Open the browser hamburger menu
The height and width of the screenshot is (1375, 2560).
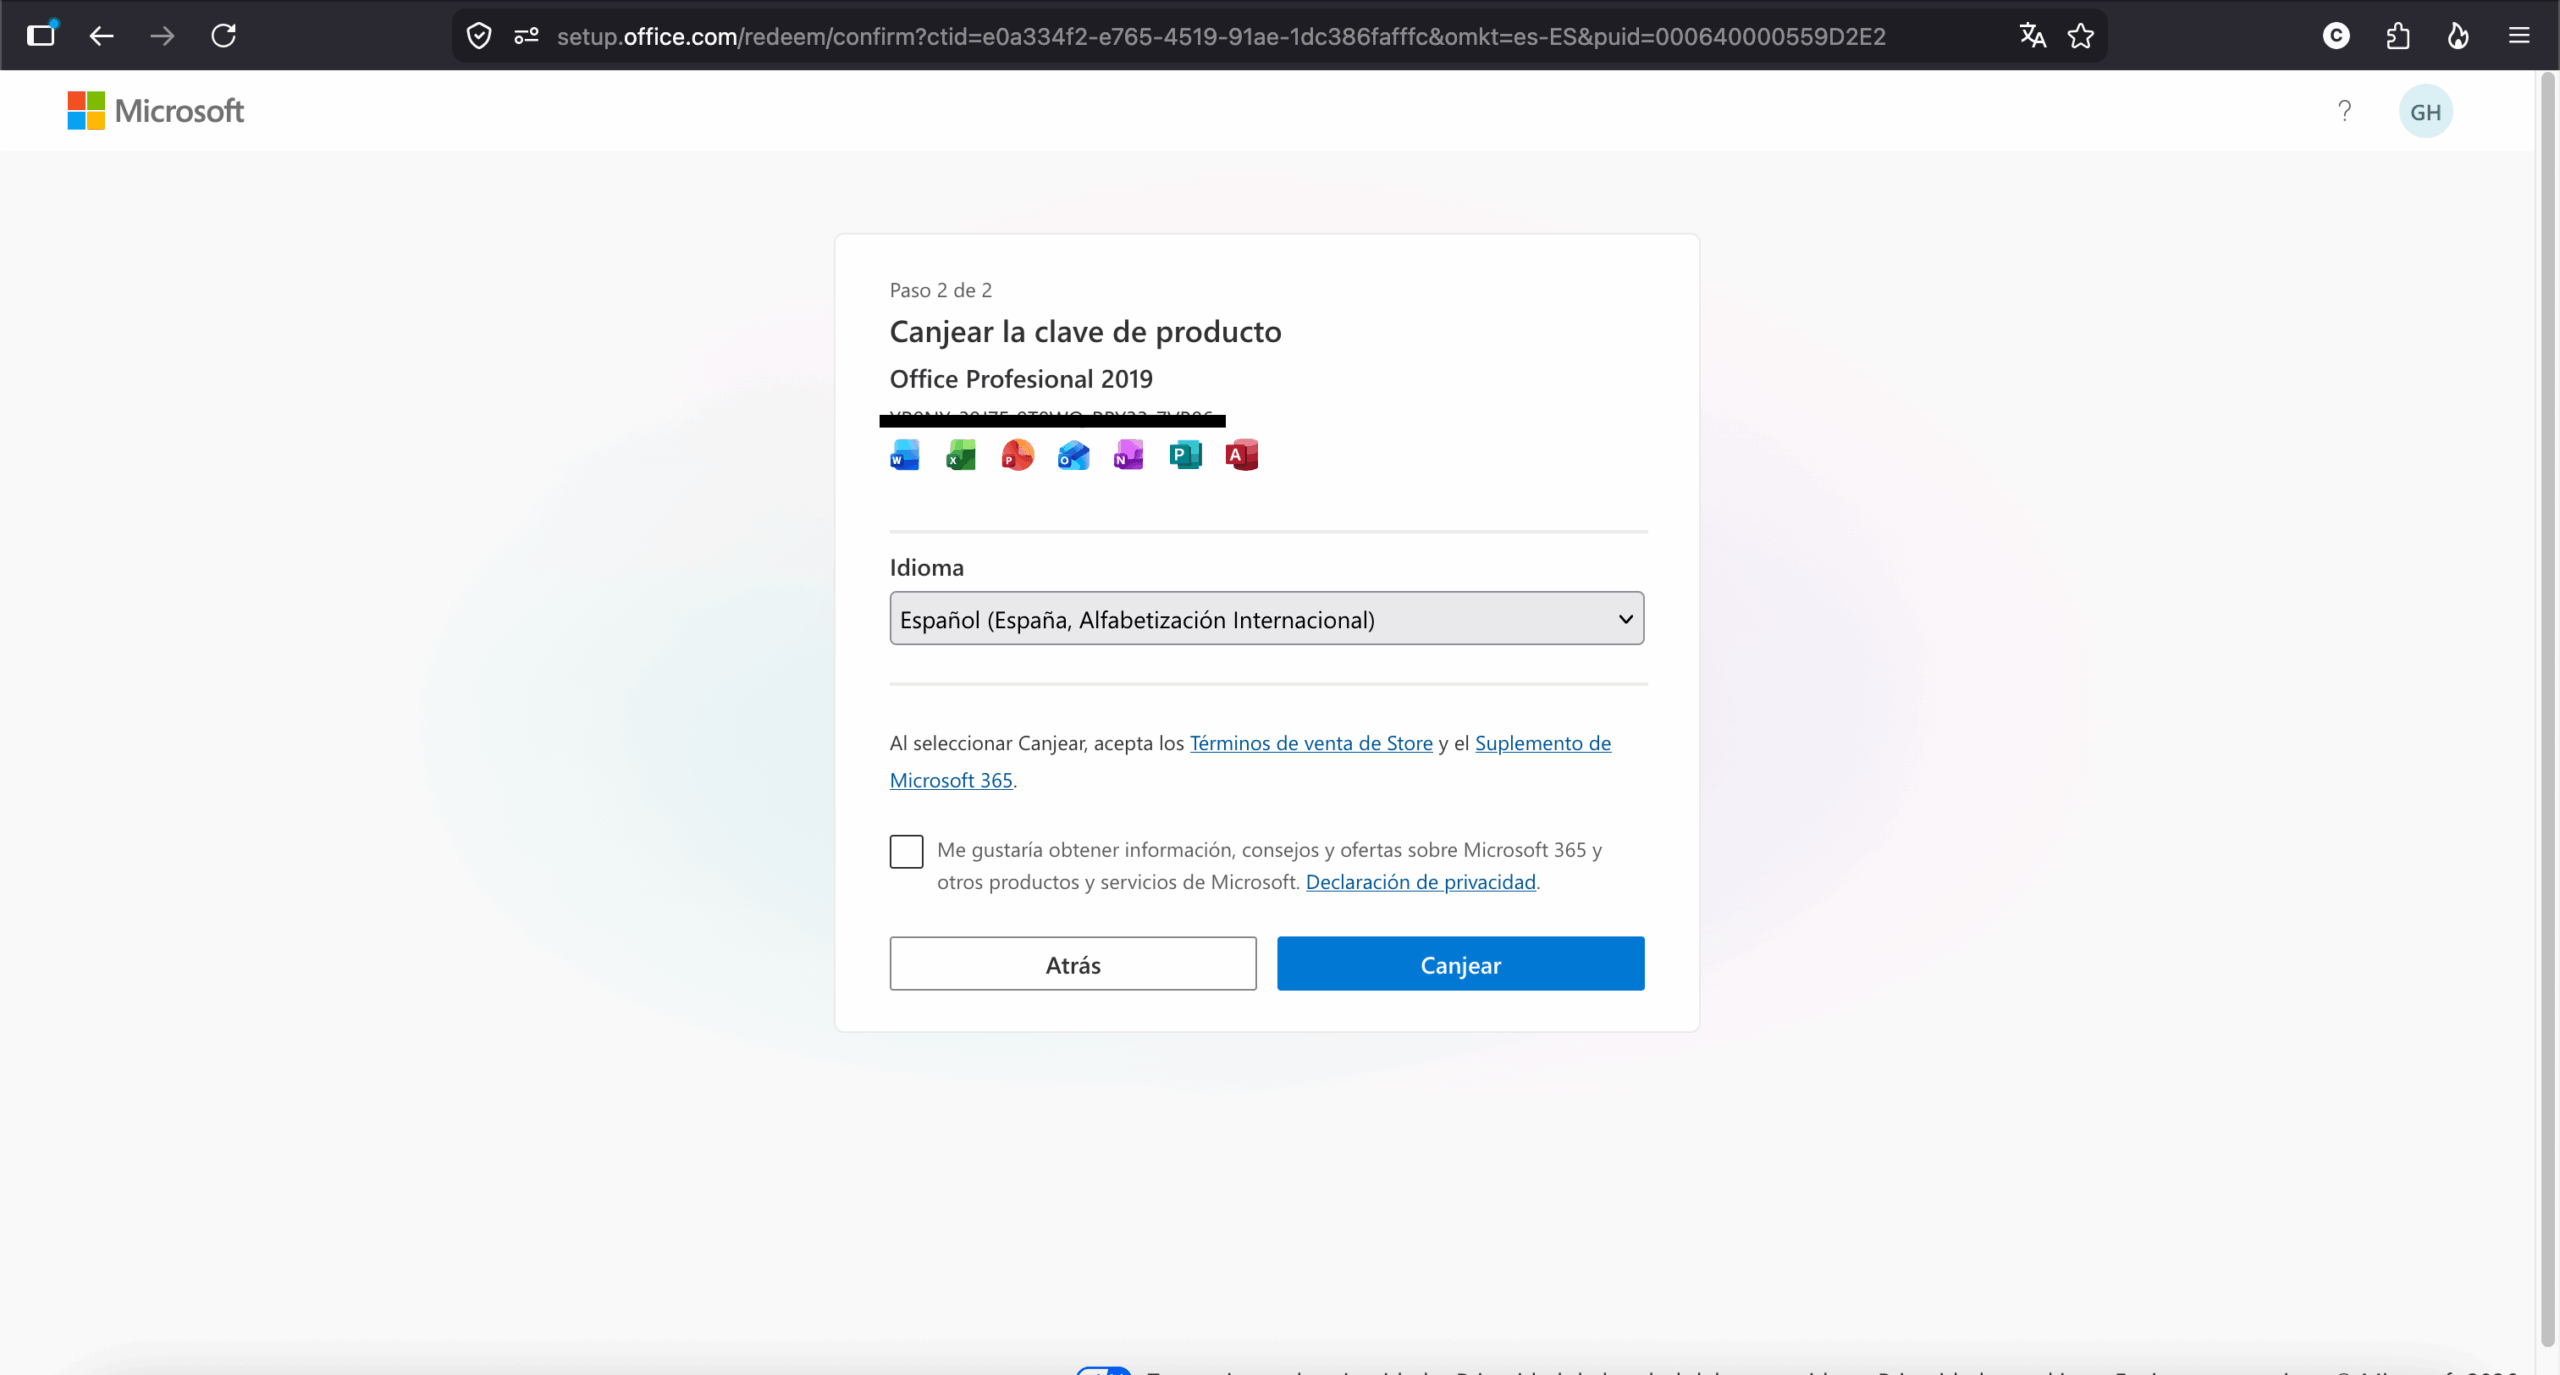click(x=2519, y=36)
